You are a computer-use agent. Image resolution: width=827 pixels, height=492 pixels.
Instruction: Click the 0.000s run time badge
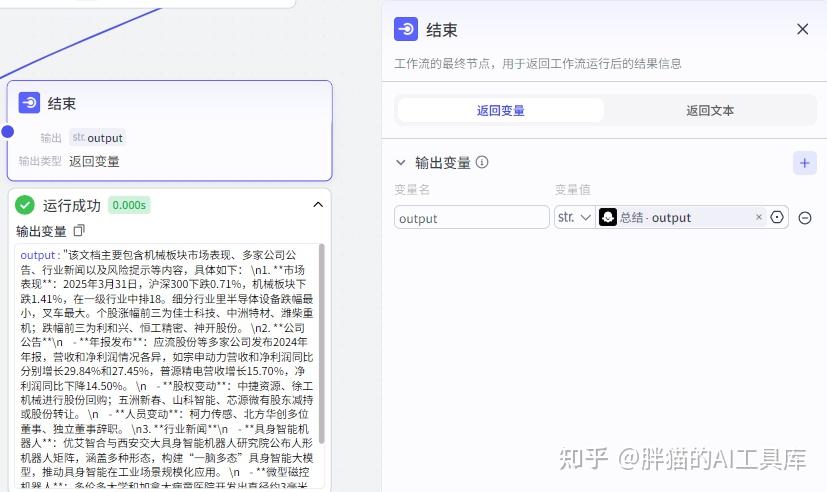coord(129,205)
